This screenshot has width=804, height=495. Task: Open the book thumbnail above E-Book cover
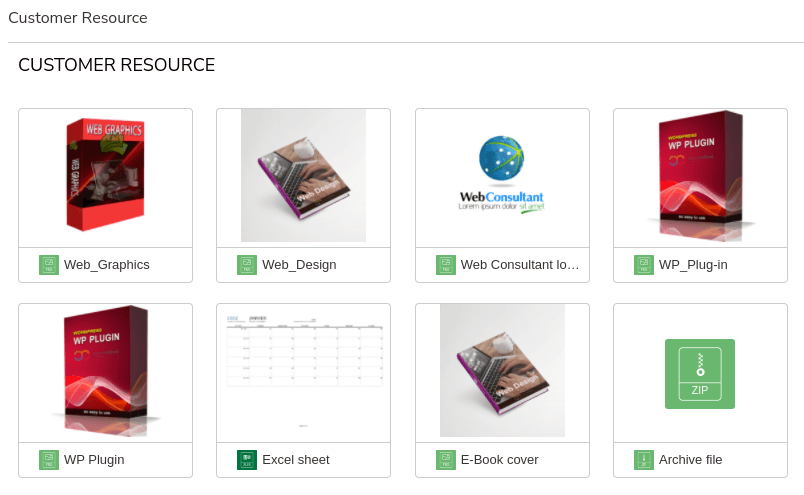point(502,372)
